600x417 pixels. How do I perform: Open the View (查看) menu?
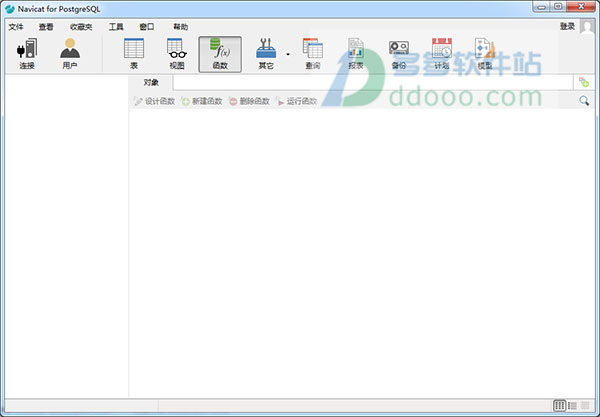pos(46,27)
